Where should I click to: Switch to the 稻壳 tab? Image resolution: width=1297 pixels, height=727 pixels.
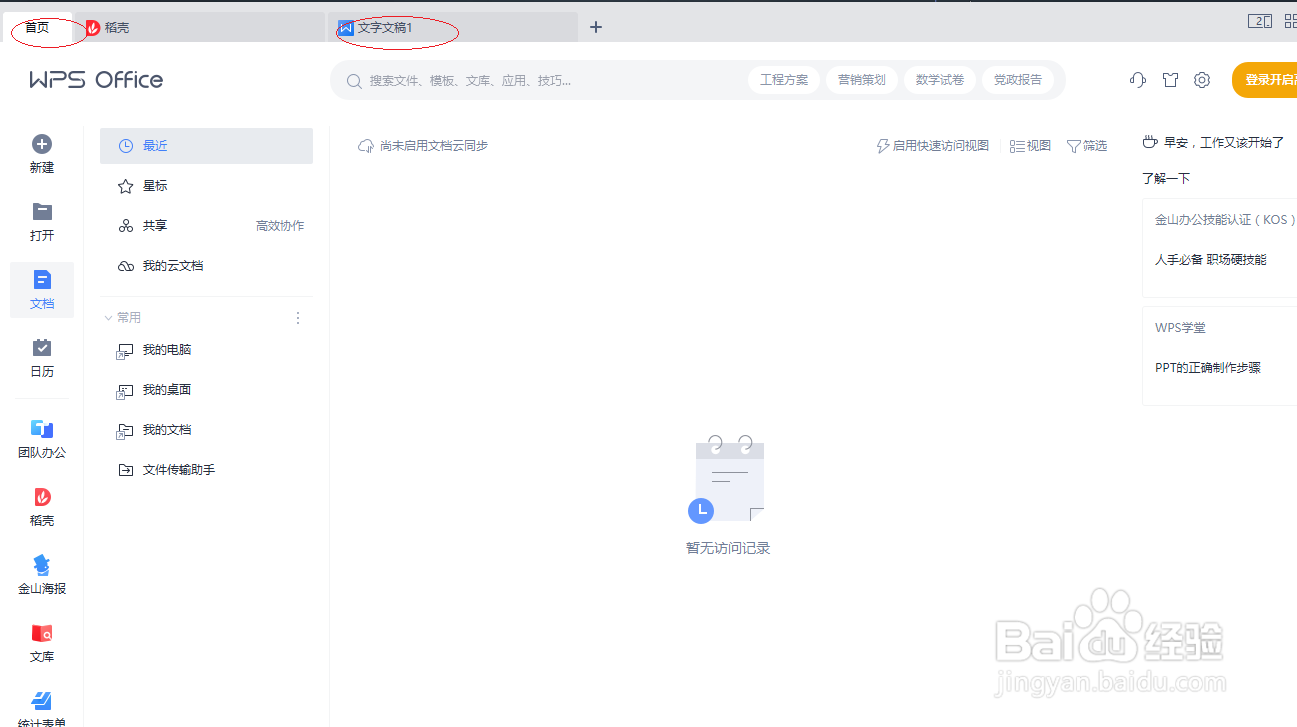[x=200, y=27]
